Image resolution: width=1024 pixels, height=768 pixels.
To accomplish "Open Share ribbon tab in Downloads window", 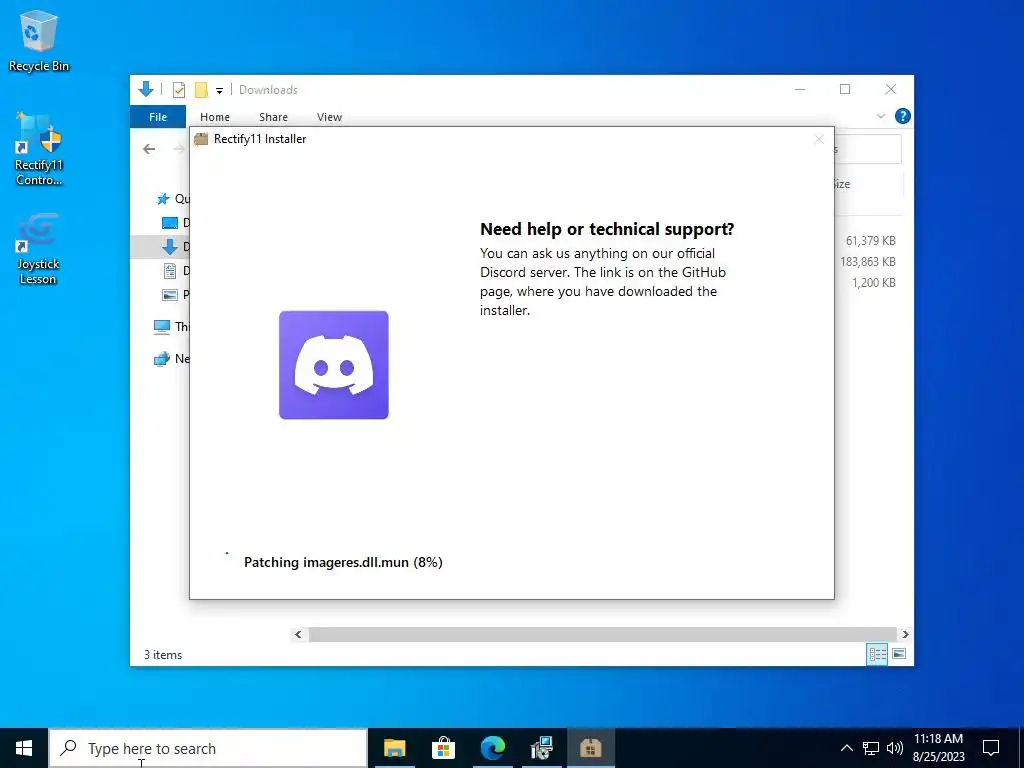I will (273, 117).
